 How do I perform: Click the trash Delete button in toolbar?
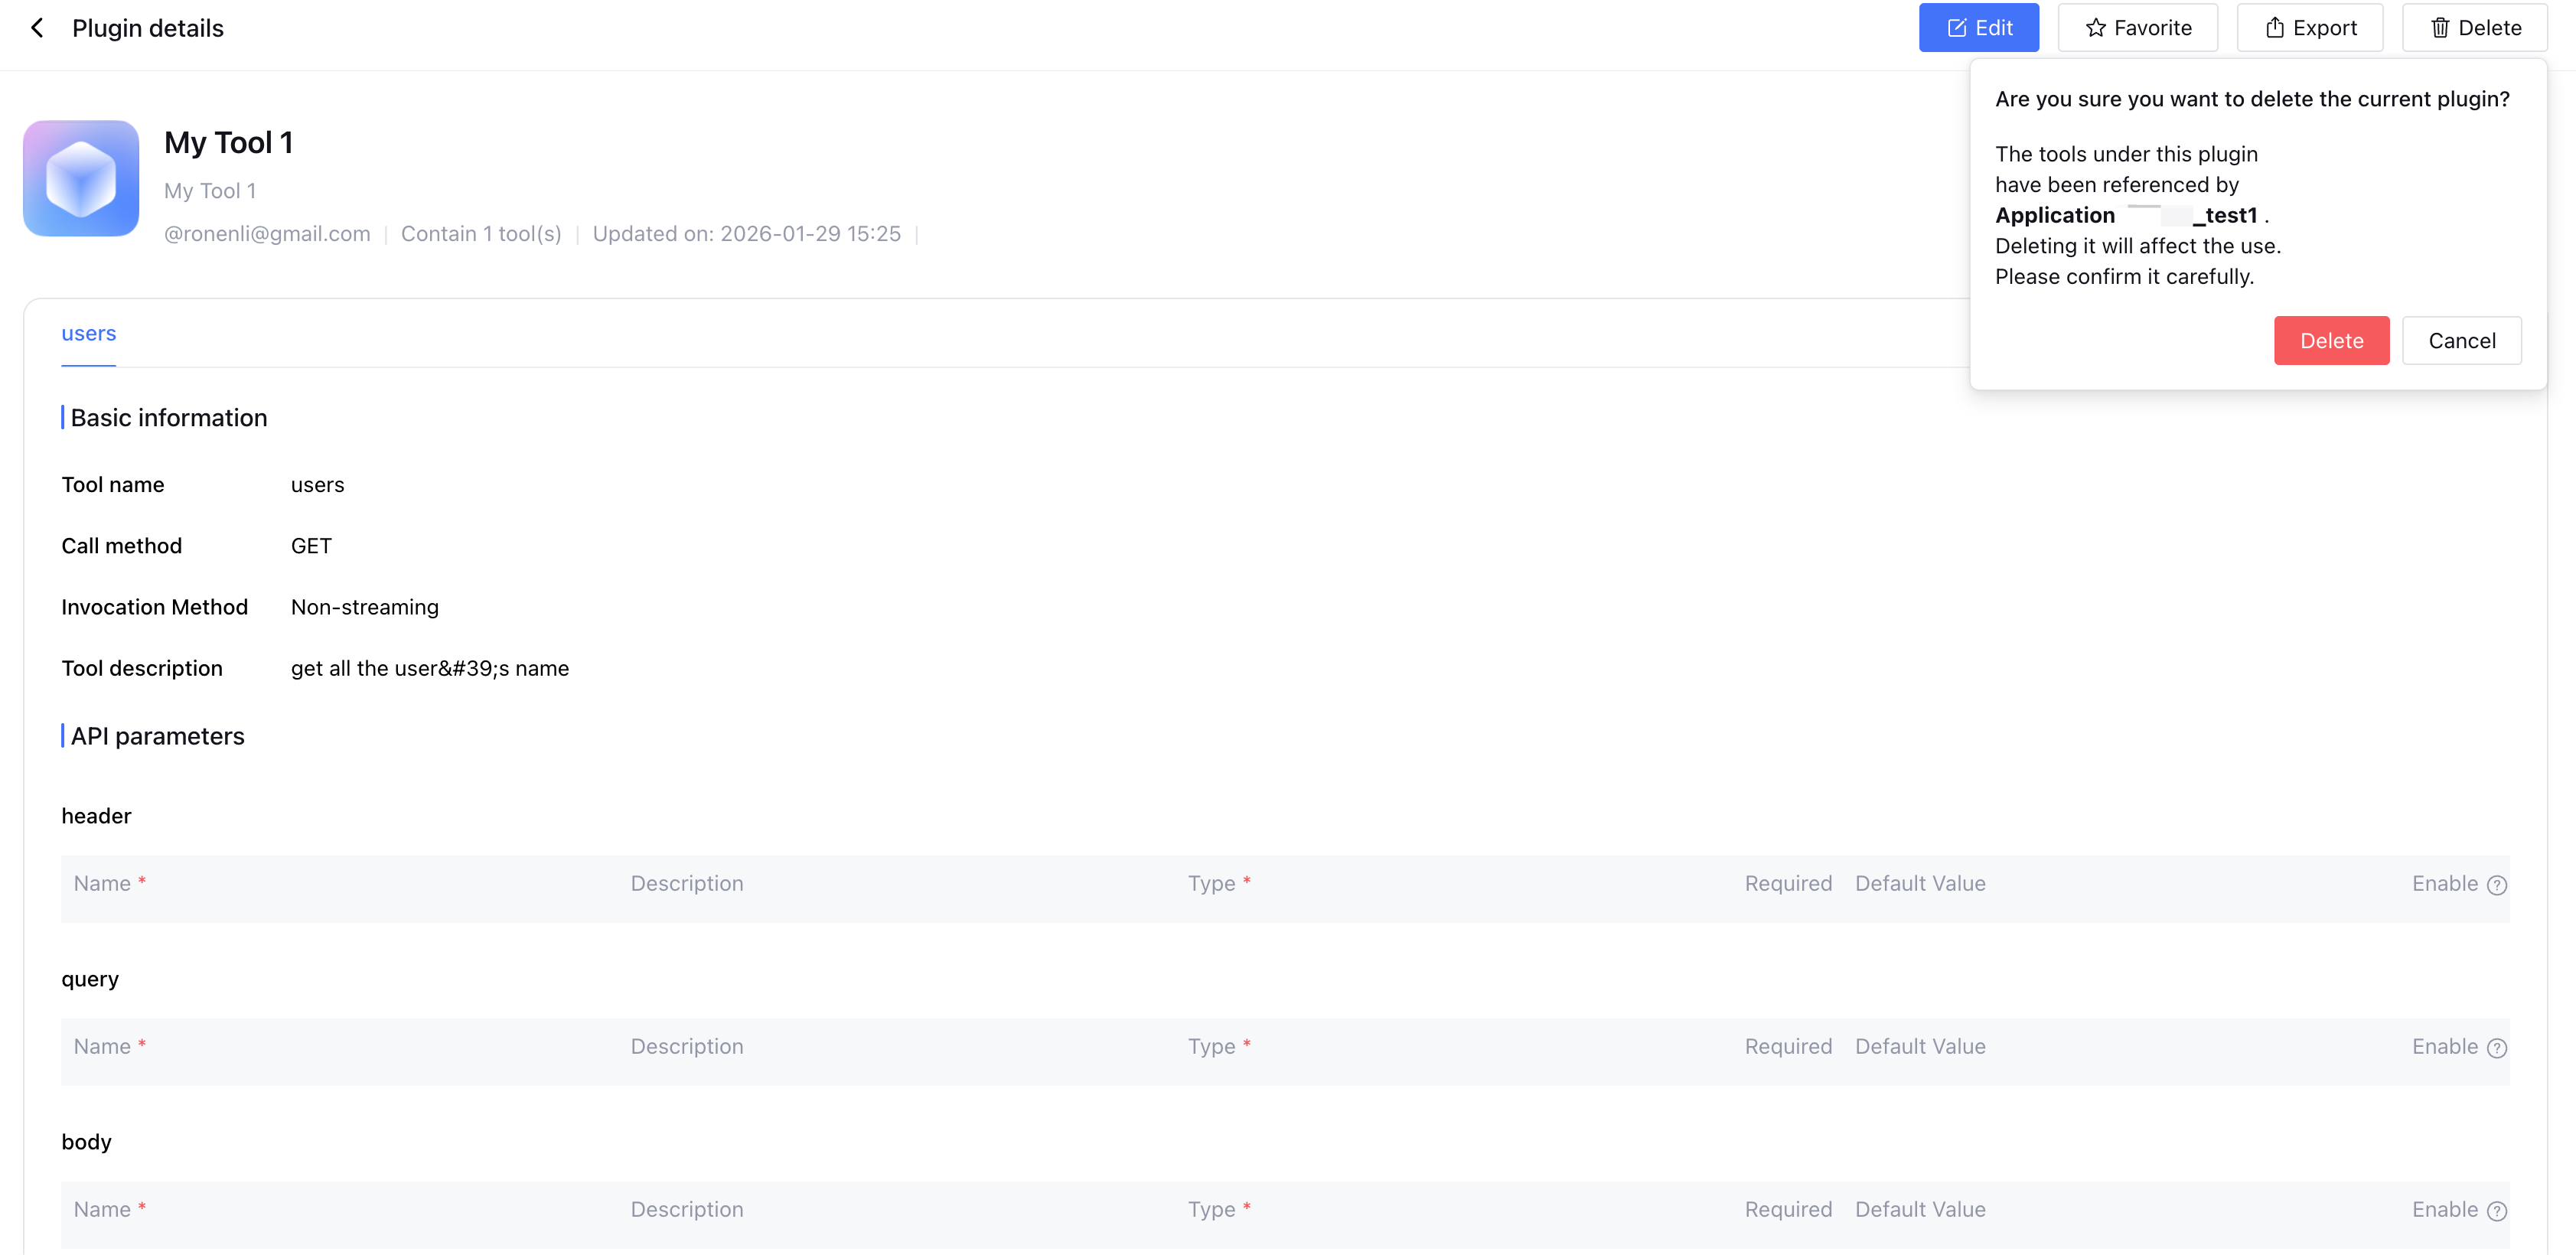click(2474, 28)
